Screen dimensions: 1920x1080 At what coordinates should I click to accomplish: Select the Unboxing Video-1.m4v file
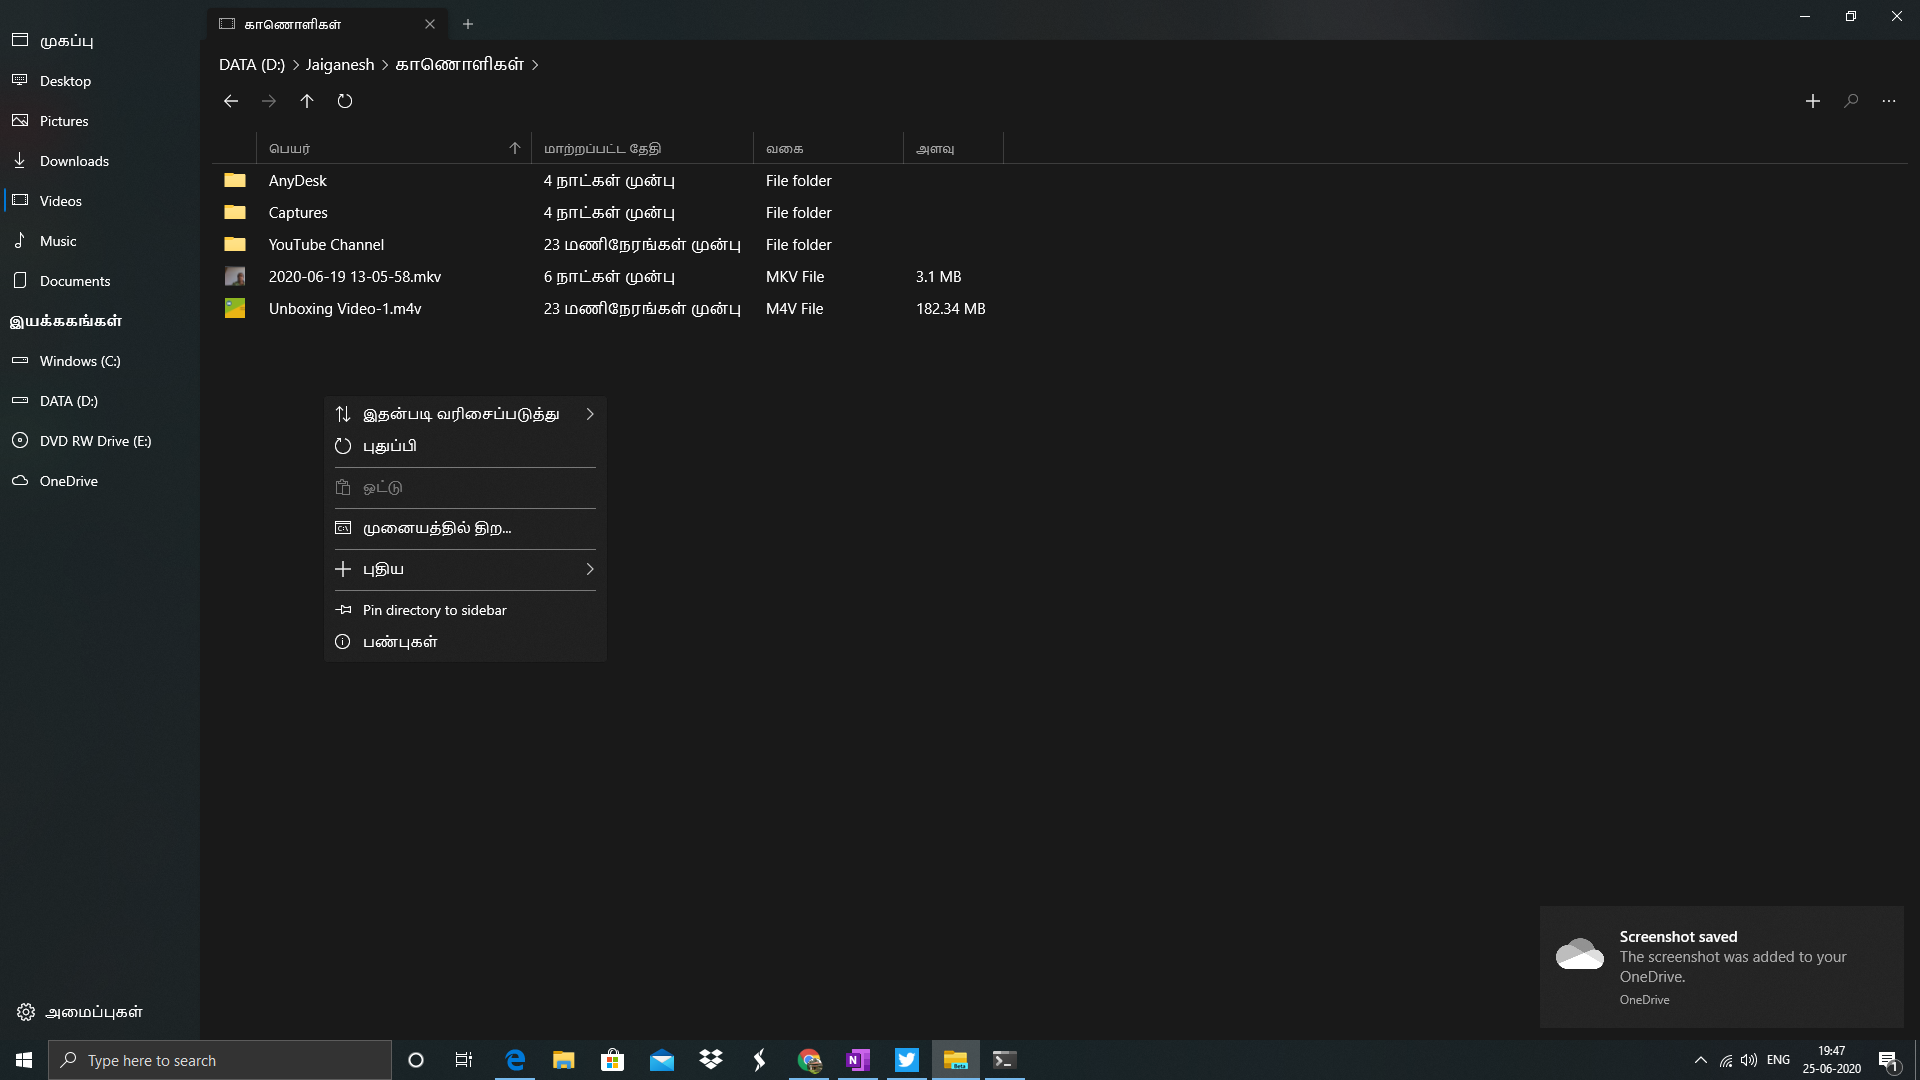tap(345, 308)
